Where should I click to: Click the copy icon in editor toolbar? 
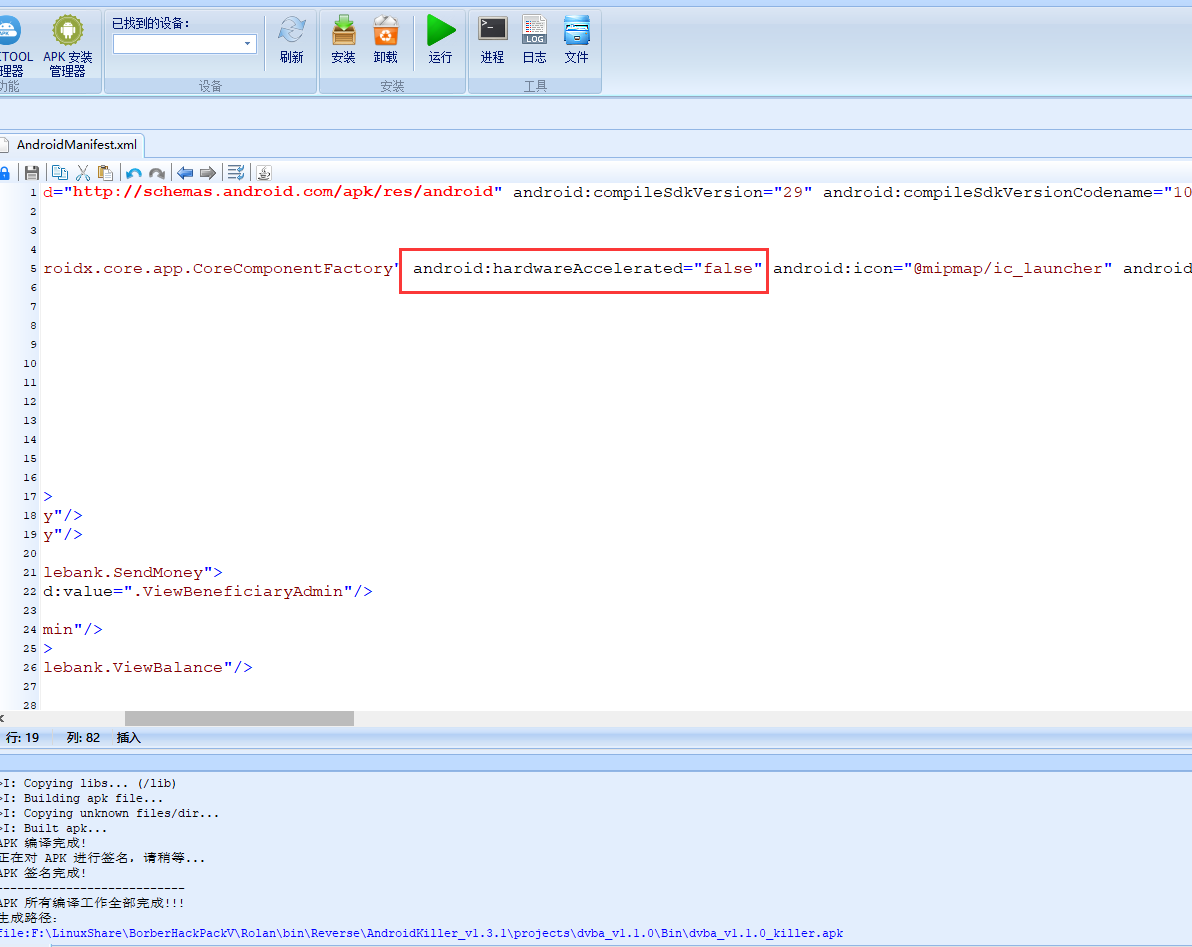pyautogui.click(x=59, y=173)
